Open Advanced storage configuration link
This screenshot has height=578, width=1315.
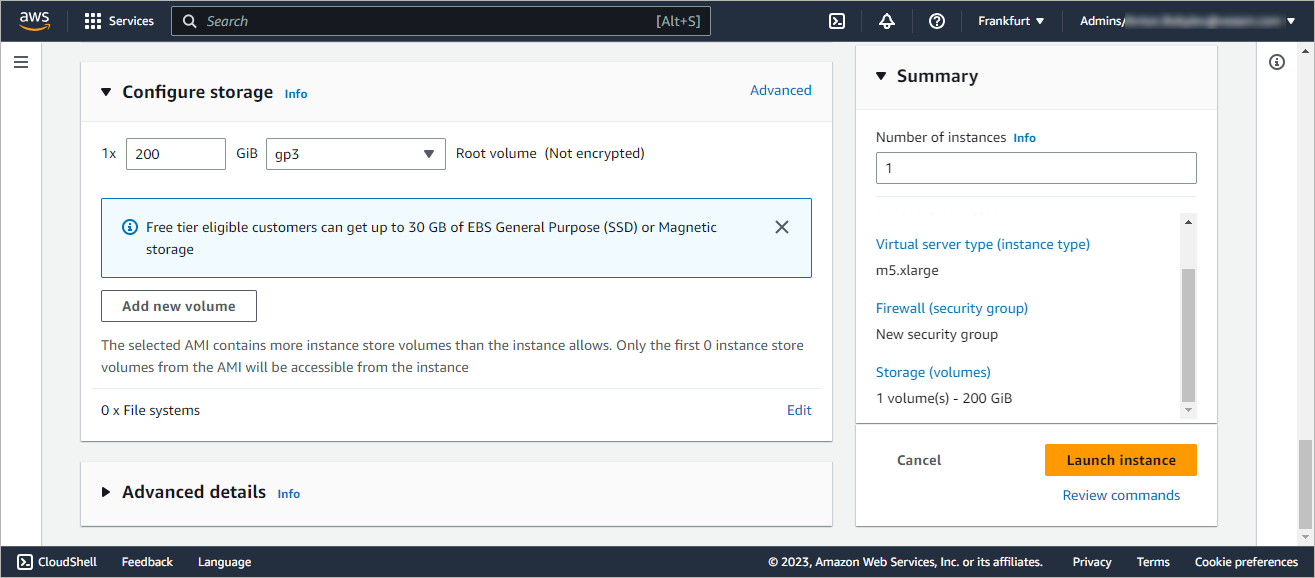(781, 90)
